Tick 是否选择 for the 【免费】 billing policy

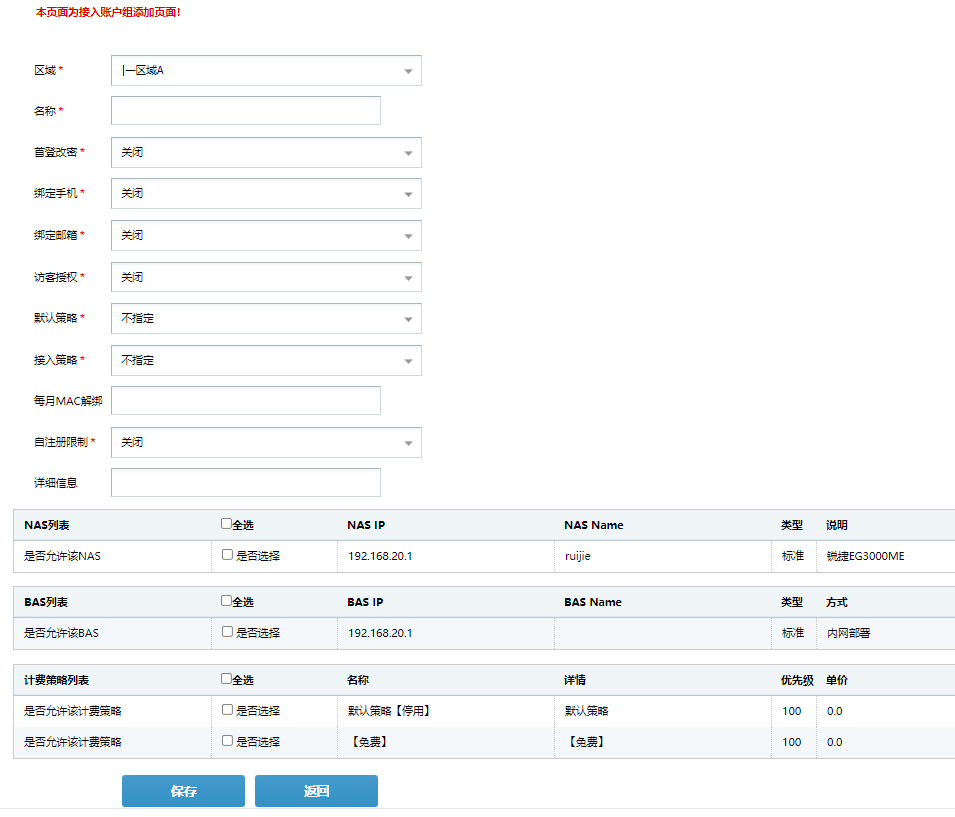coord(227,741)
